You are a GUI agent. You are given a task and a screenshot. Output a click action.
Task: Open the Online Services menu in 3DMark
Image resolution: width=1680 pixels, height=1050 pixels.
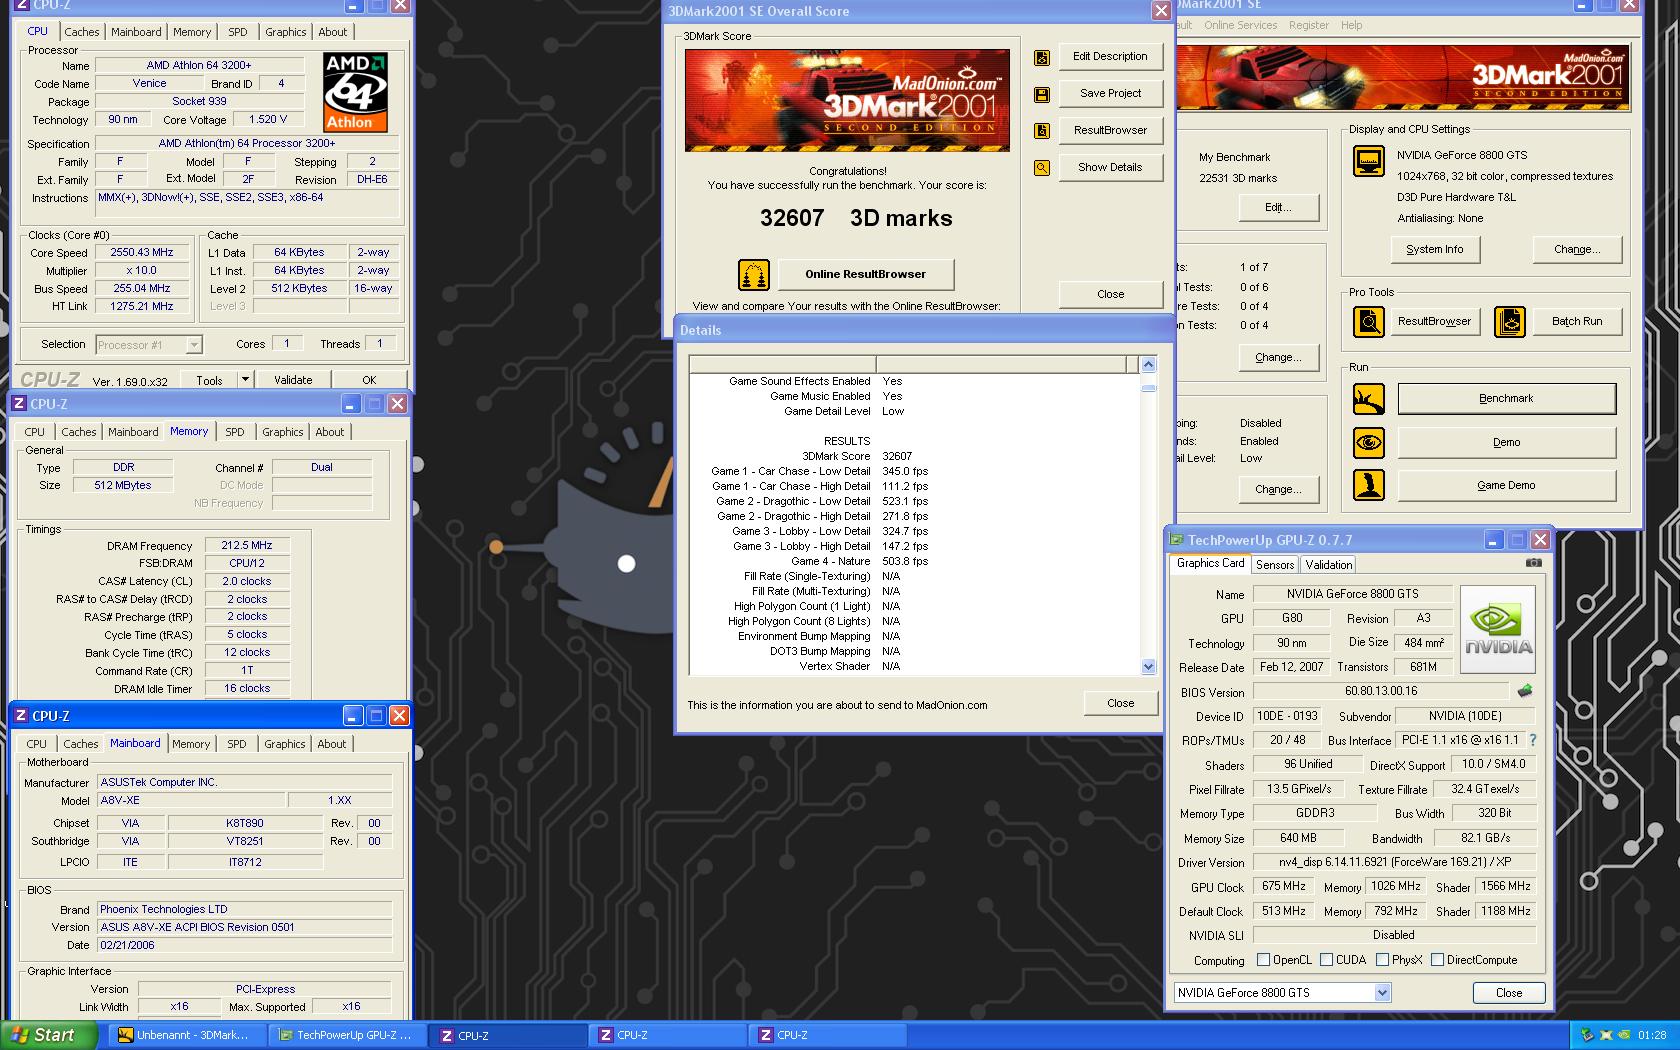pyautogui.click(x=1240, y=25)
